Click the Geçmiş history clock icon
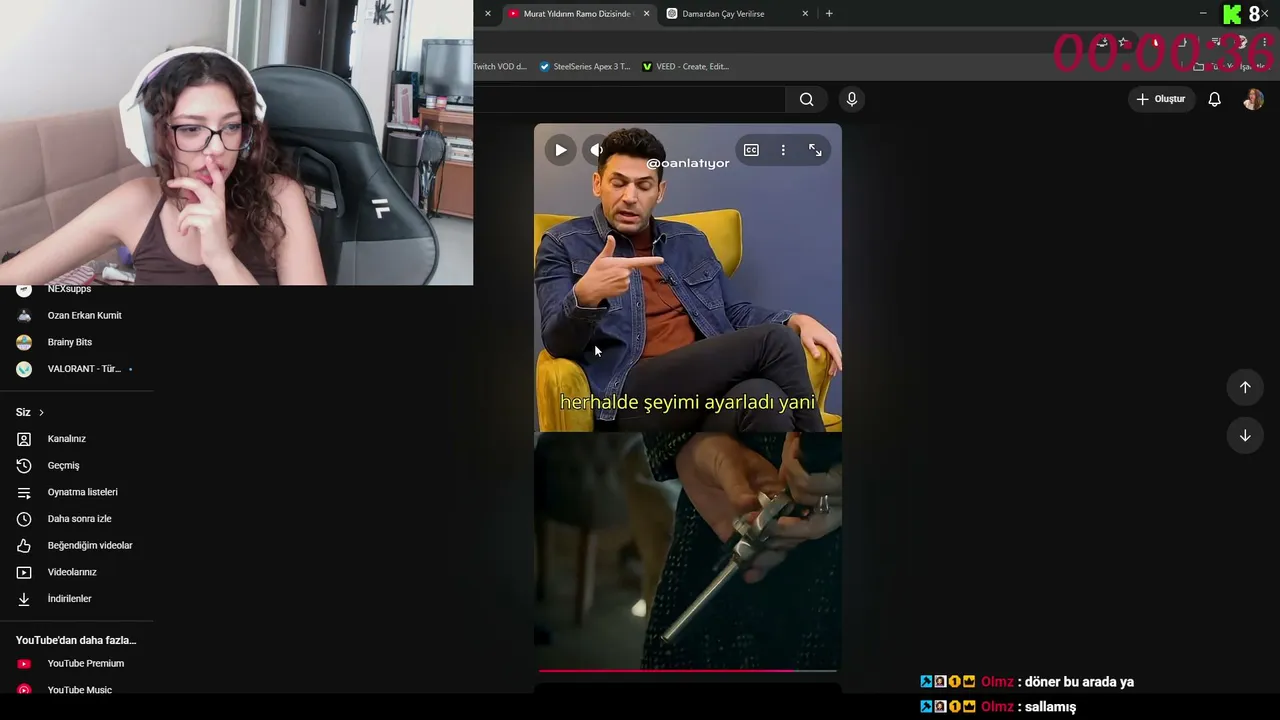The height and width of the screenshot is (720, 1280). pos(24,466)
